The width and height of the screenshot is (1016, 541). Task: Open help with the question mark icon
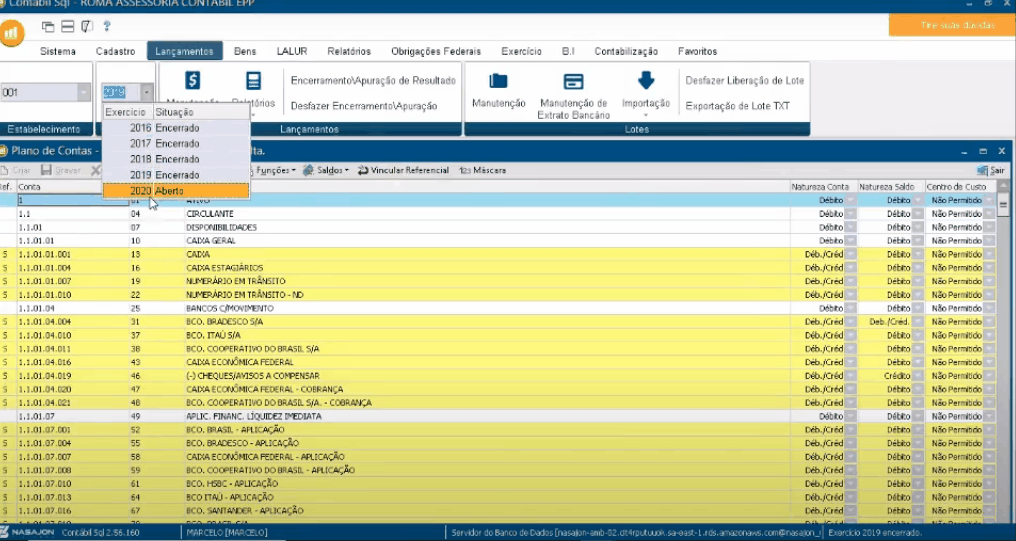(x=107, y=27)
